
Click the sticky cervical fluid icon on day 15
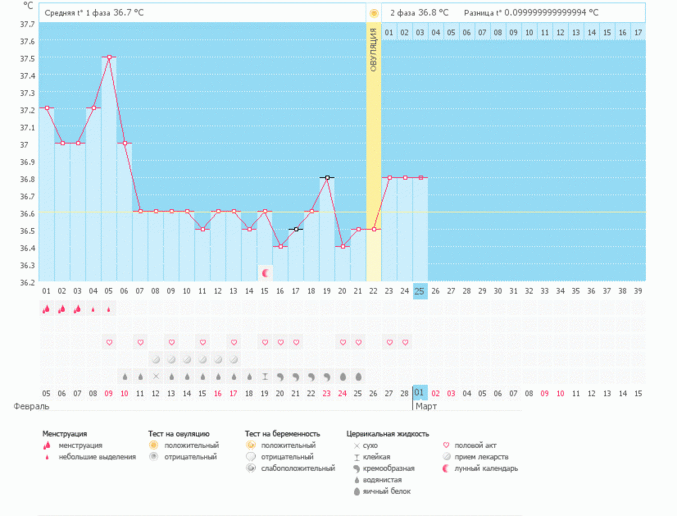(265, 377)
